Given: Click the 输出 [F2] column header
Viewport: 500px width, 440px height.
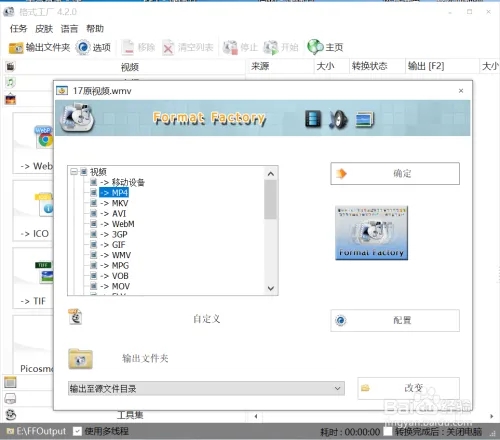Looking at the screenshot, I should (442, 66).
